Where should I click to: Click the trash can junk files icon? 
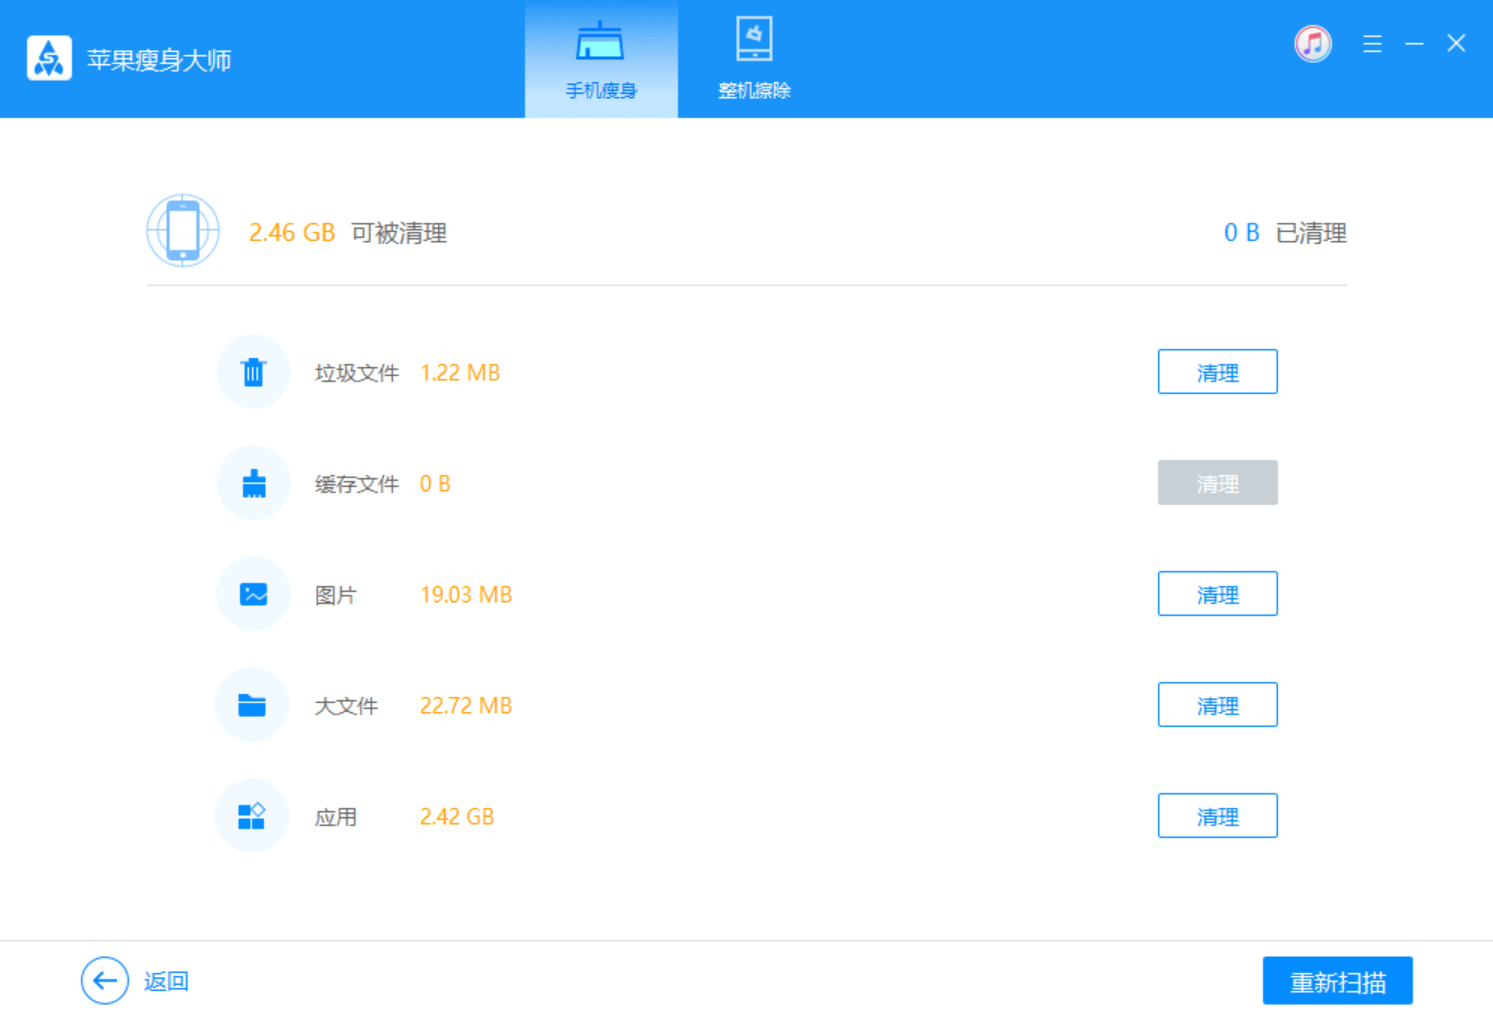click(253, 372)
